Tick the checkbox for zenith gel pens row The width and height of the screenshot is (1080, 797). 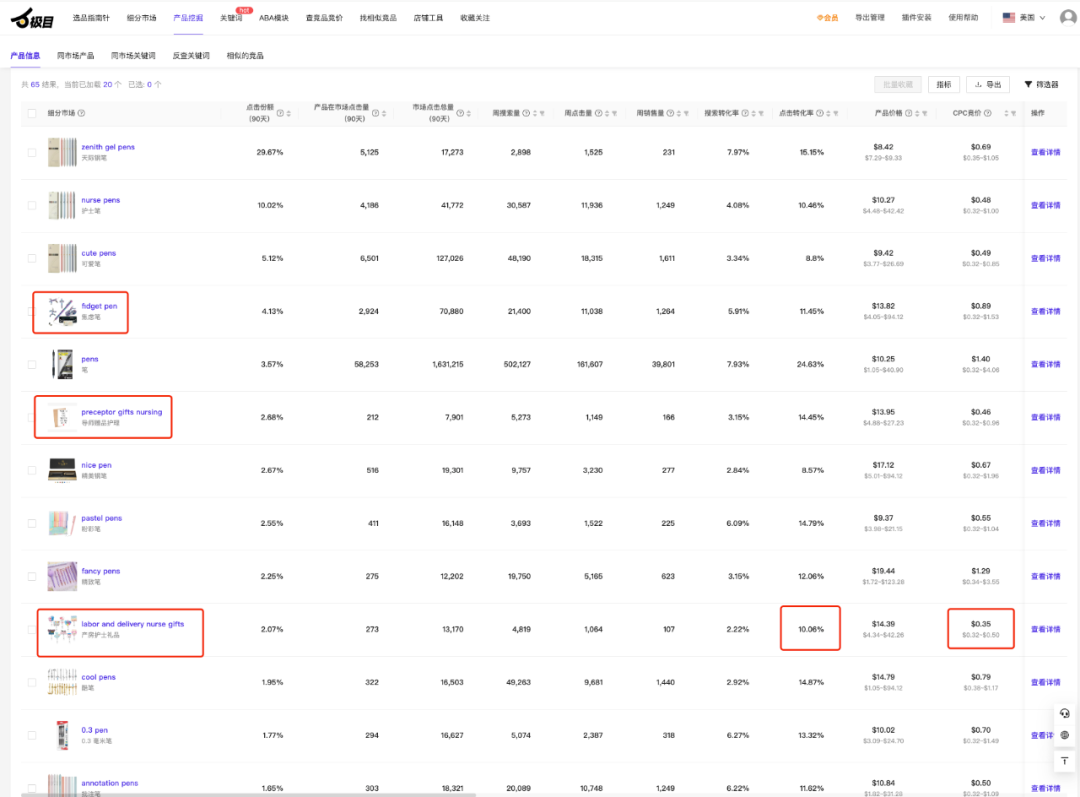click(x=32, y=152)
